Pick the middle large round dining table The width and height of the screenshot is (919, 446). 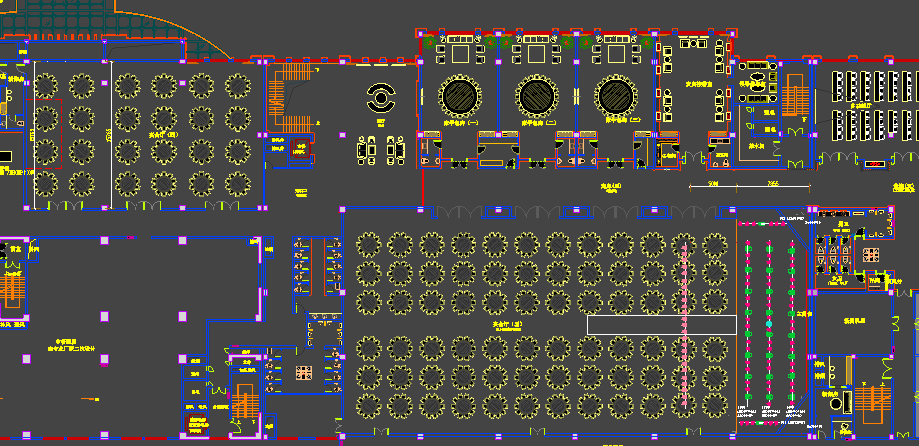[538, 97]
